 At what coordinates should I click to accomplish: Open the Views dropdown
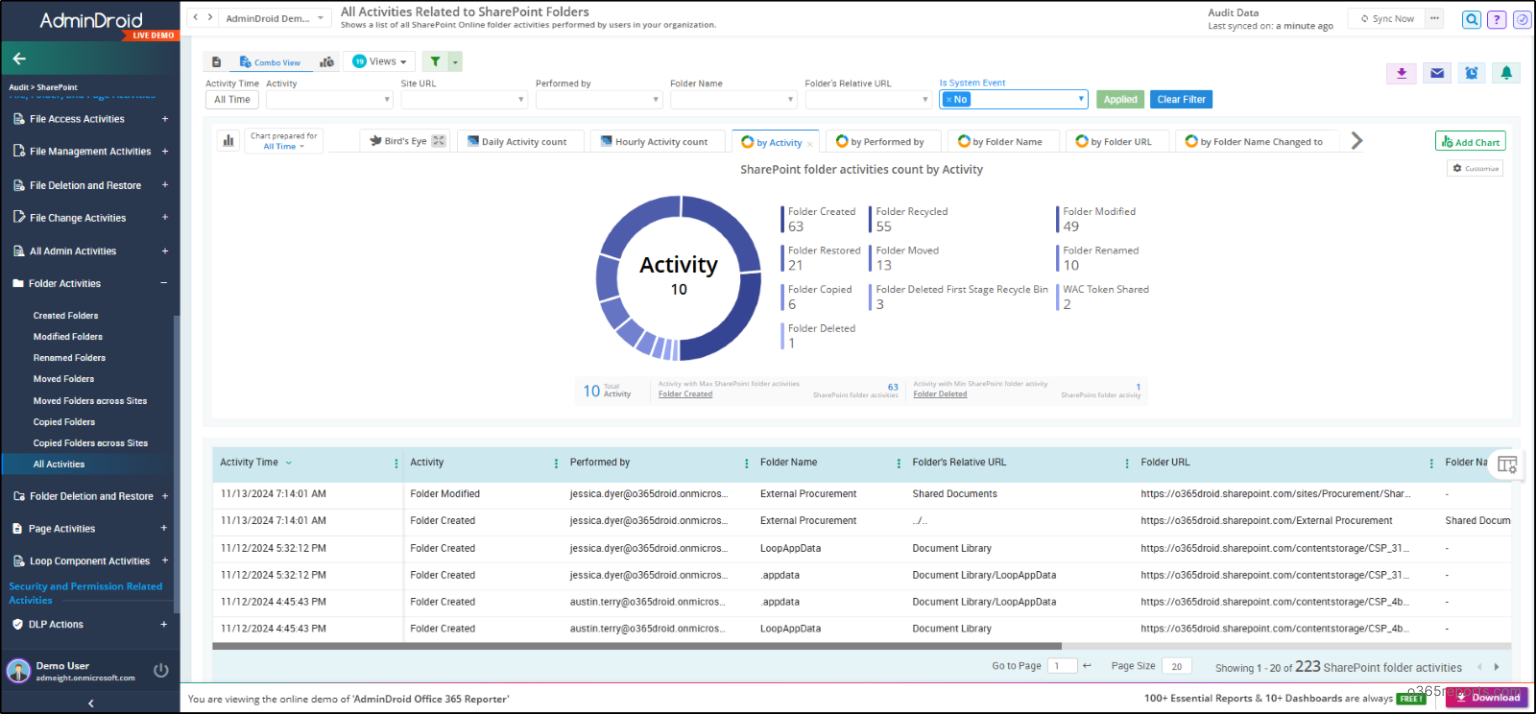[379, 62]
